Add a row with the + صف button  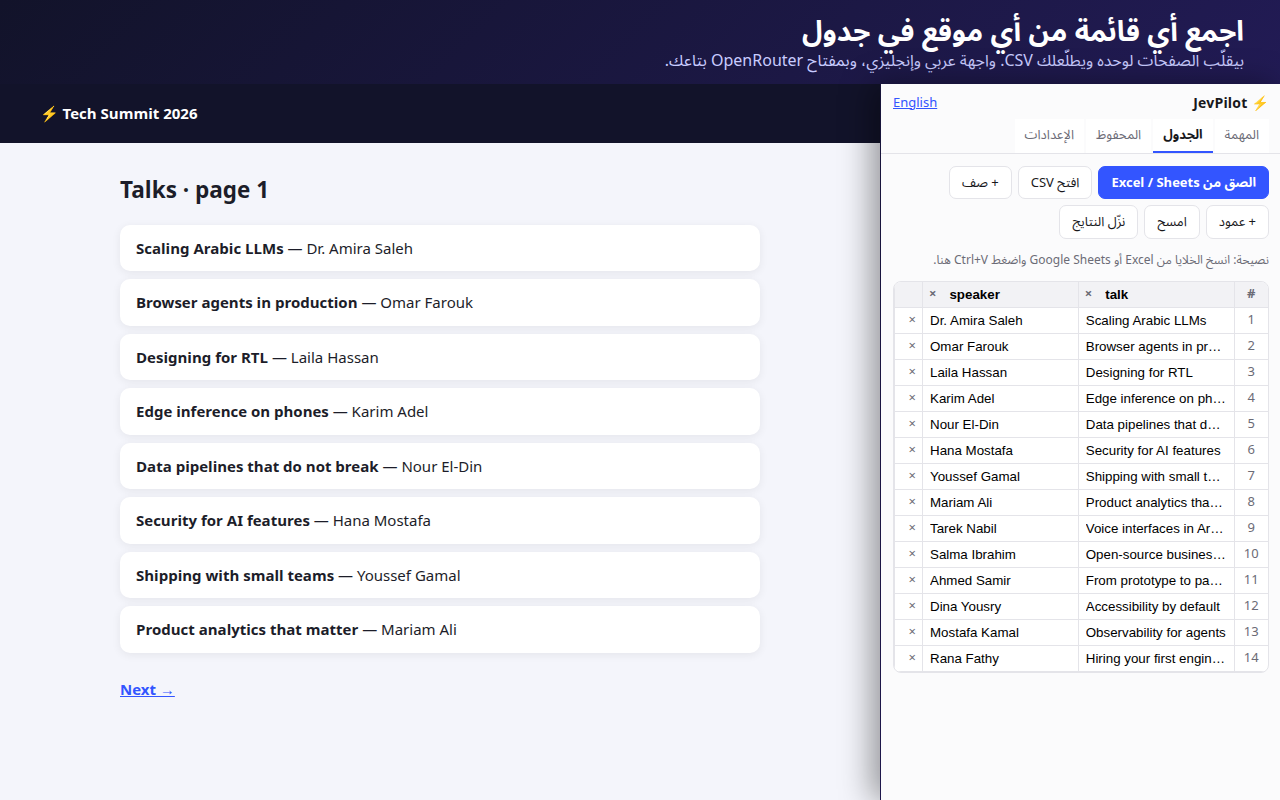point(980,183)
